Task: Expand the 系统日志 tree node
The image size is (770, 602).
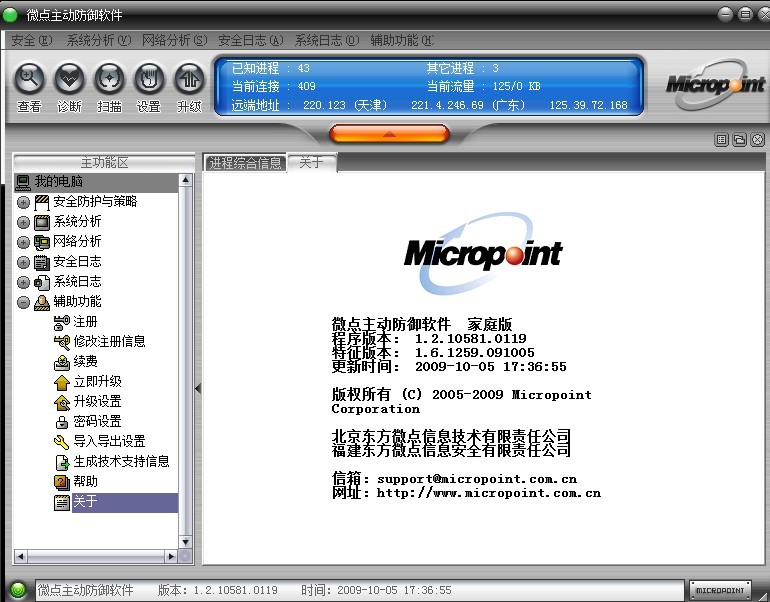Action: click(23, 282)
